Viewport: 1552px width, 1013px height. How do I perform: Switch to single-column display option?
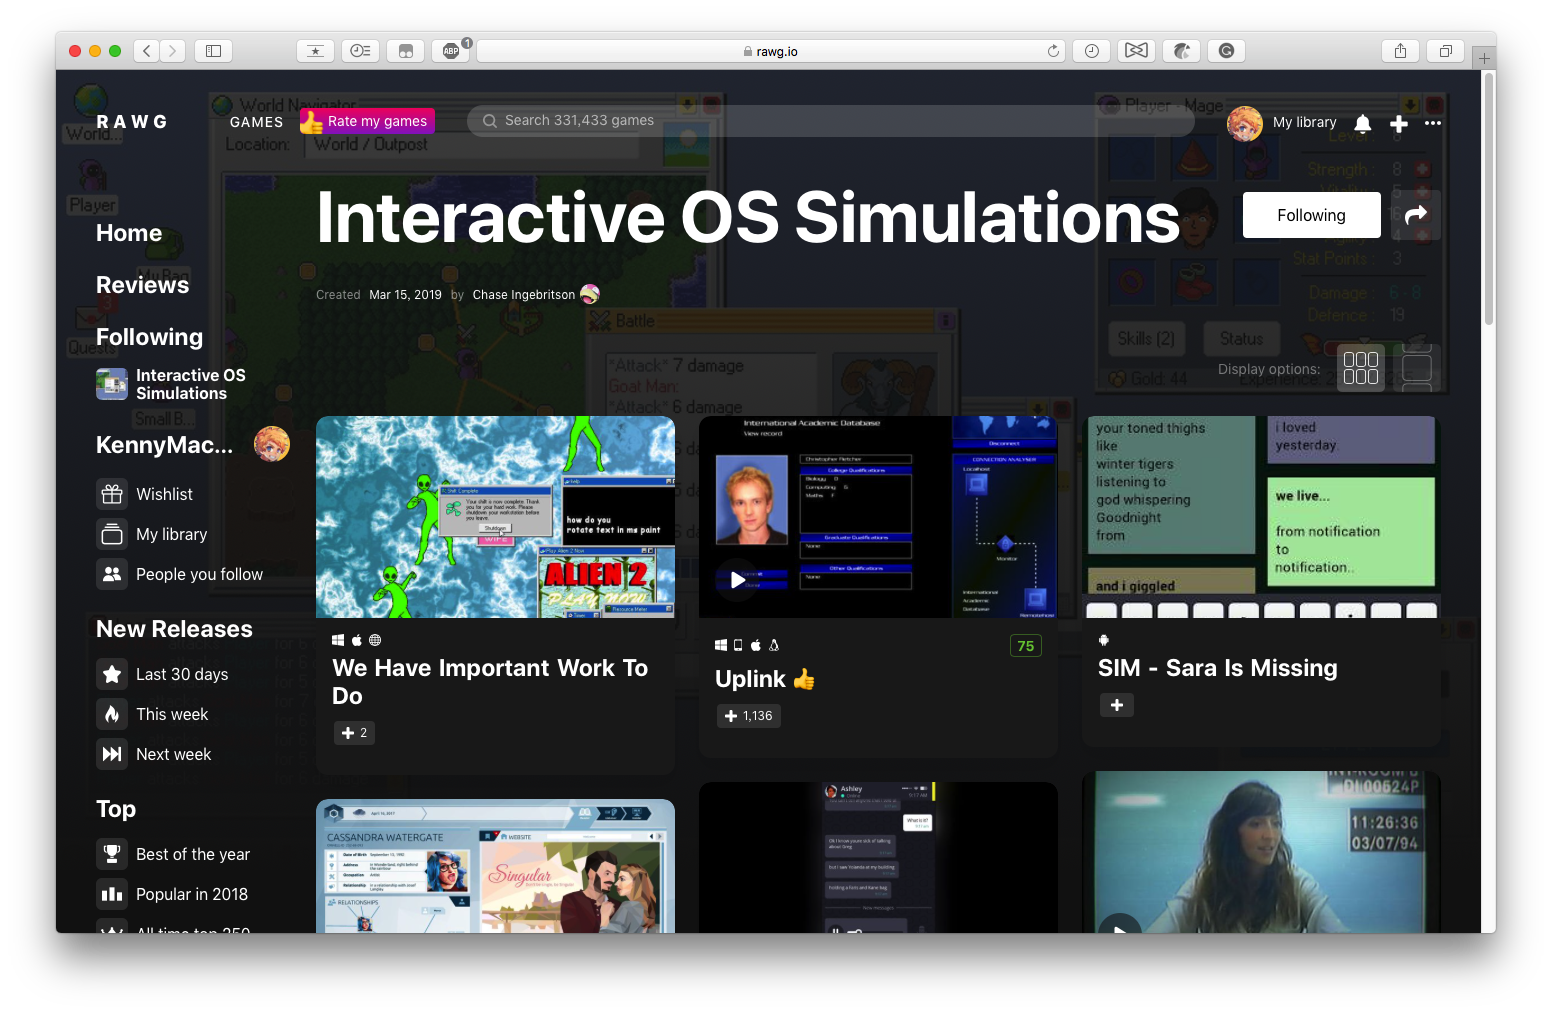(1417, 368)
